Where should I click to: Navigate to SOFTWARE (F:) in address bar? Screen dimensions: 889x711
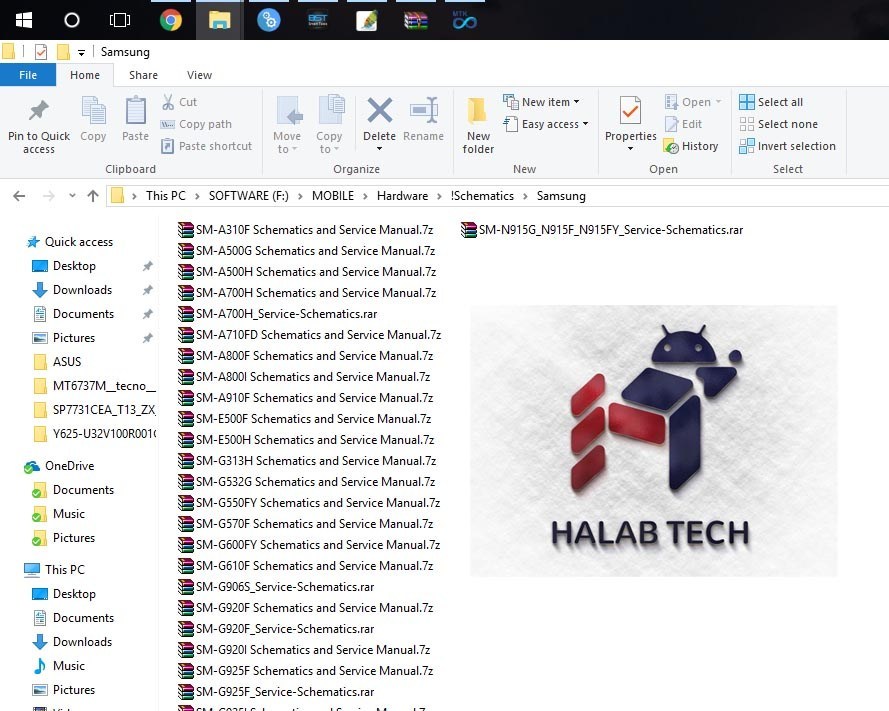249,196
